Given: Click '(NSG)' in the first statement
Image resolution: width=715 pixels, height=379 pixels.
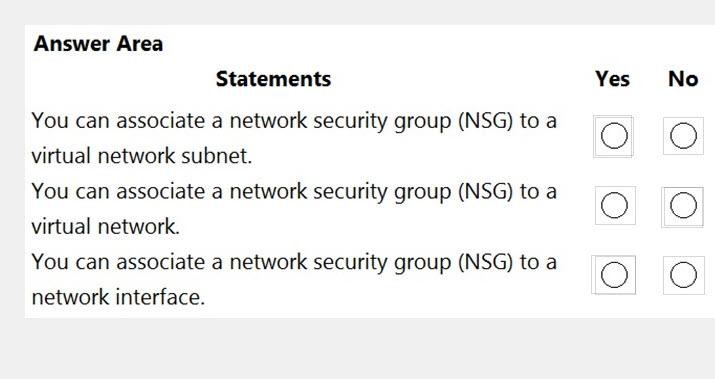Looking at the screenshot, I should 485,121.
